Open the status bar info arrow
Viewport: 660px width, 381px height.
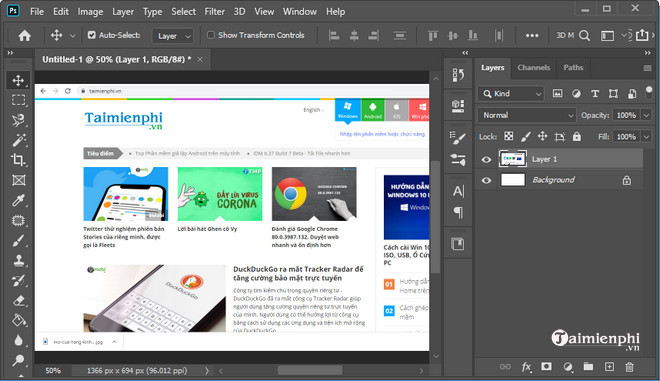pos(207,371)
